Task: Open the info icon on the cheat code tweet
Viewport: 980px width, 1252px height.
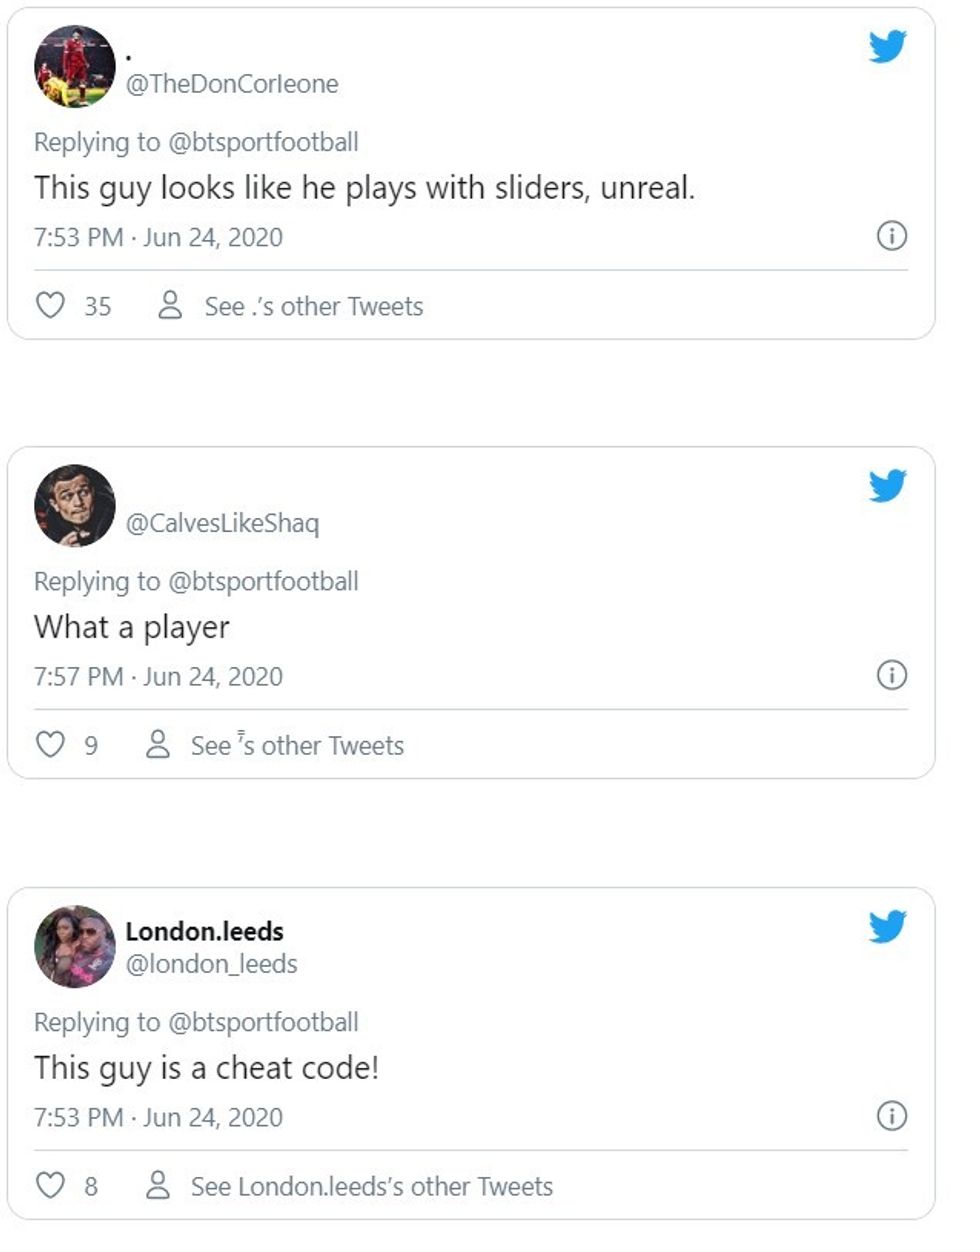Action: (890, 1117)
